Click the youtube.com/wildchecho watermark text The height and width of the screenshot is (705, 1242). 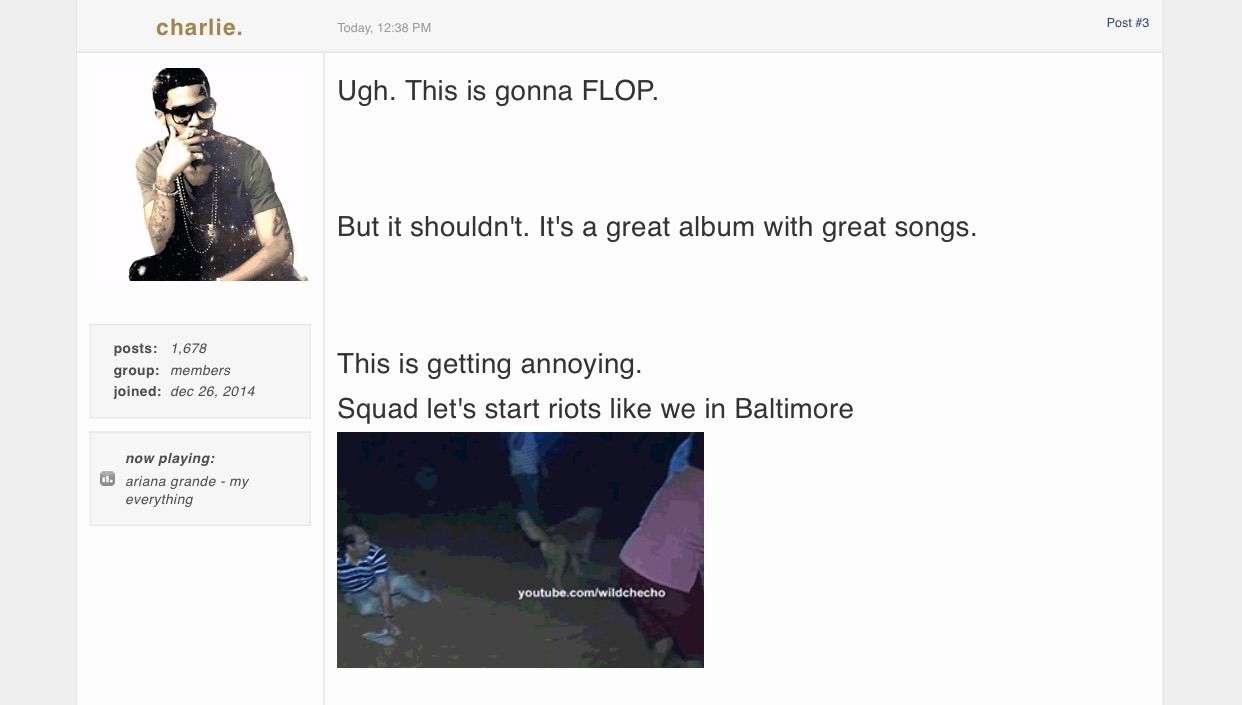click(x=591, y=593)
